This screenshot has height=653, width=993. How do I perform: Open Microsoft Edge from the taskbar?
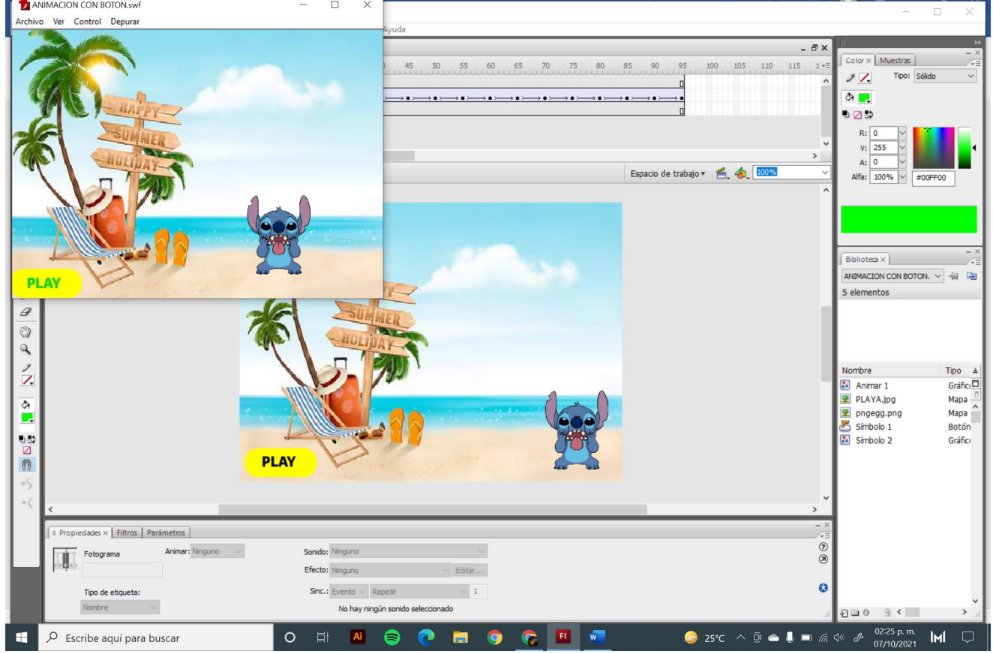coord(426,638)
